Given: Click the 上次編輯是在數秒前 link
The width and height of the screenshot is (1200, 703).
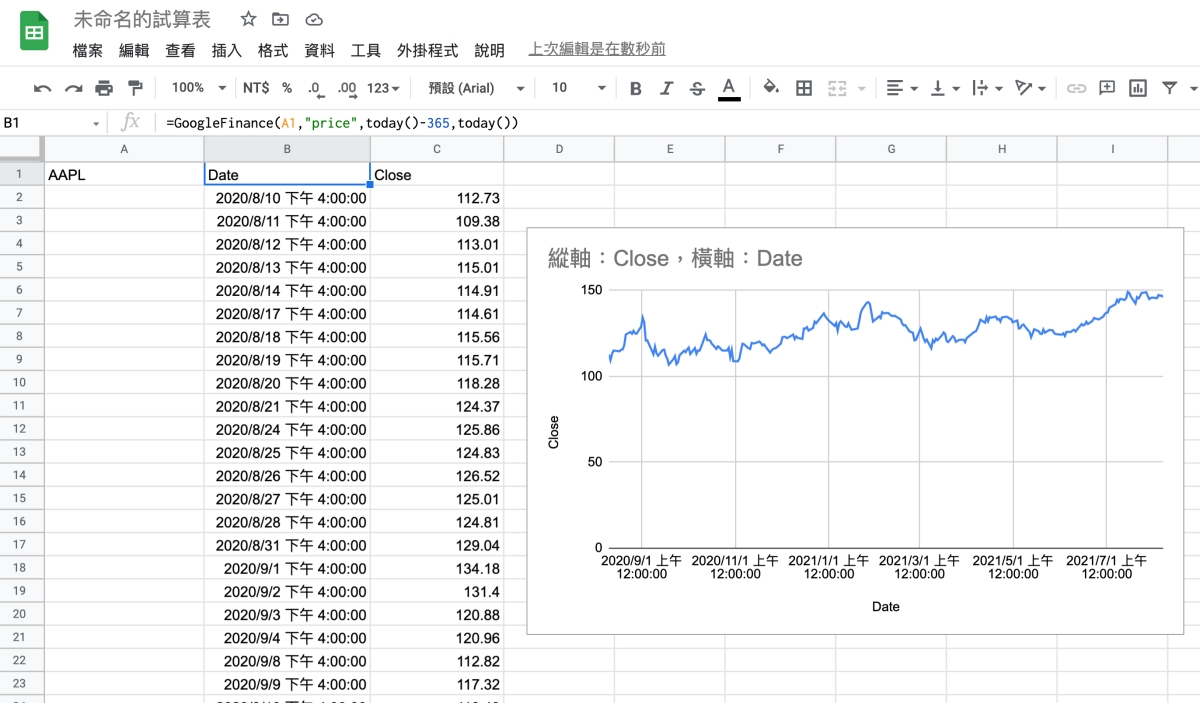Looking at the screenshot, I should [x=596, y=49].
